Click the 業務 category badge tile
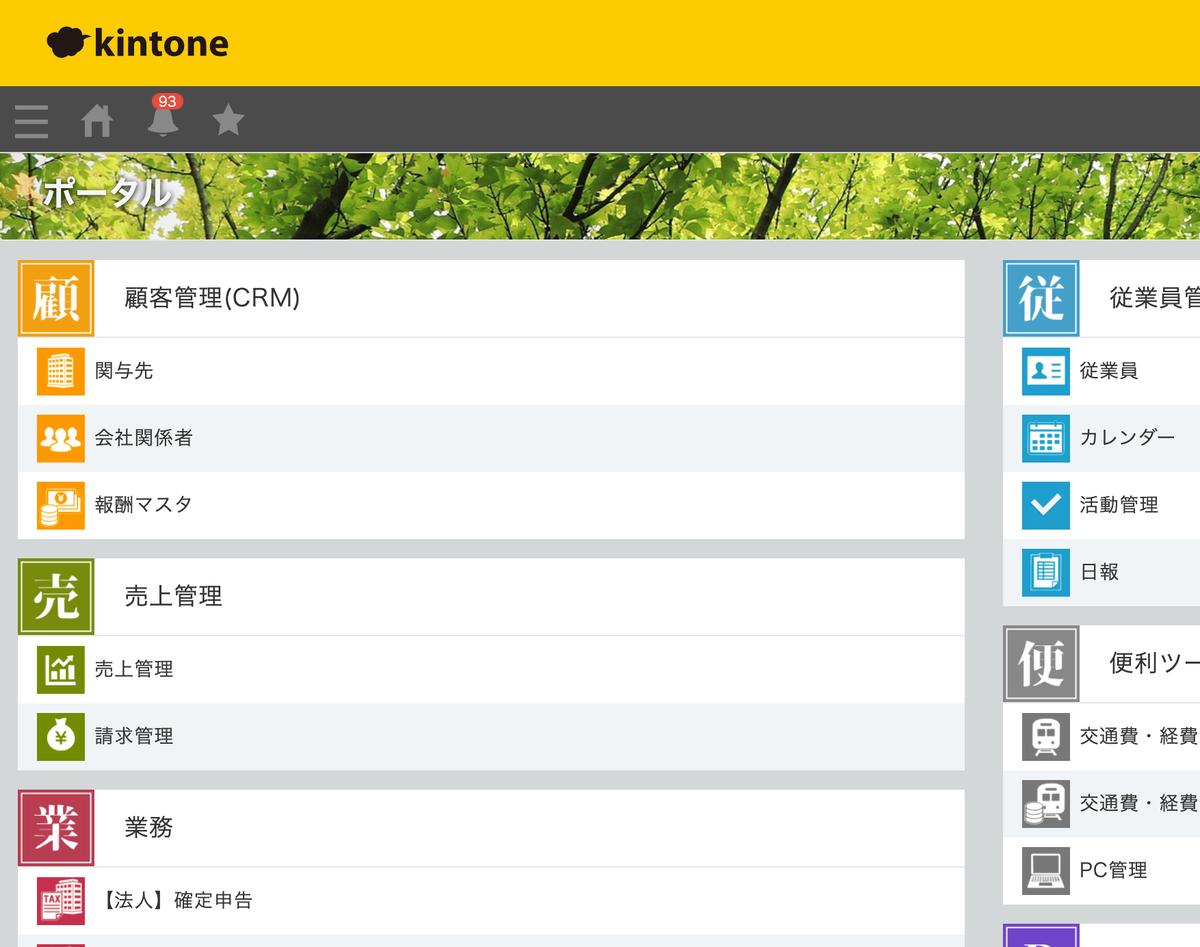This screenshot has height=947, width=1200. (55, 828)
